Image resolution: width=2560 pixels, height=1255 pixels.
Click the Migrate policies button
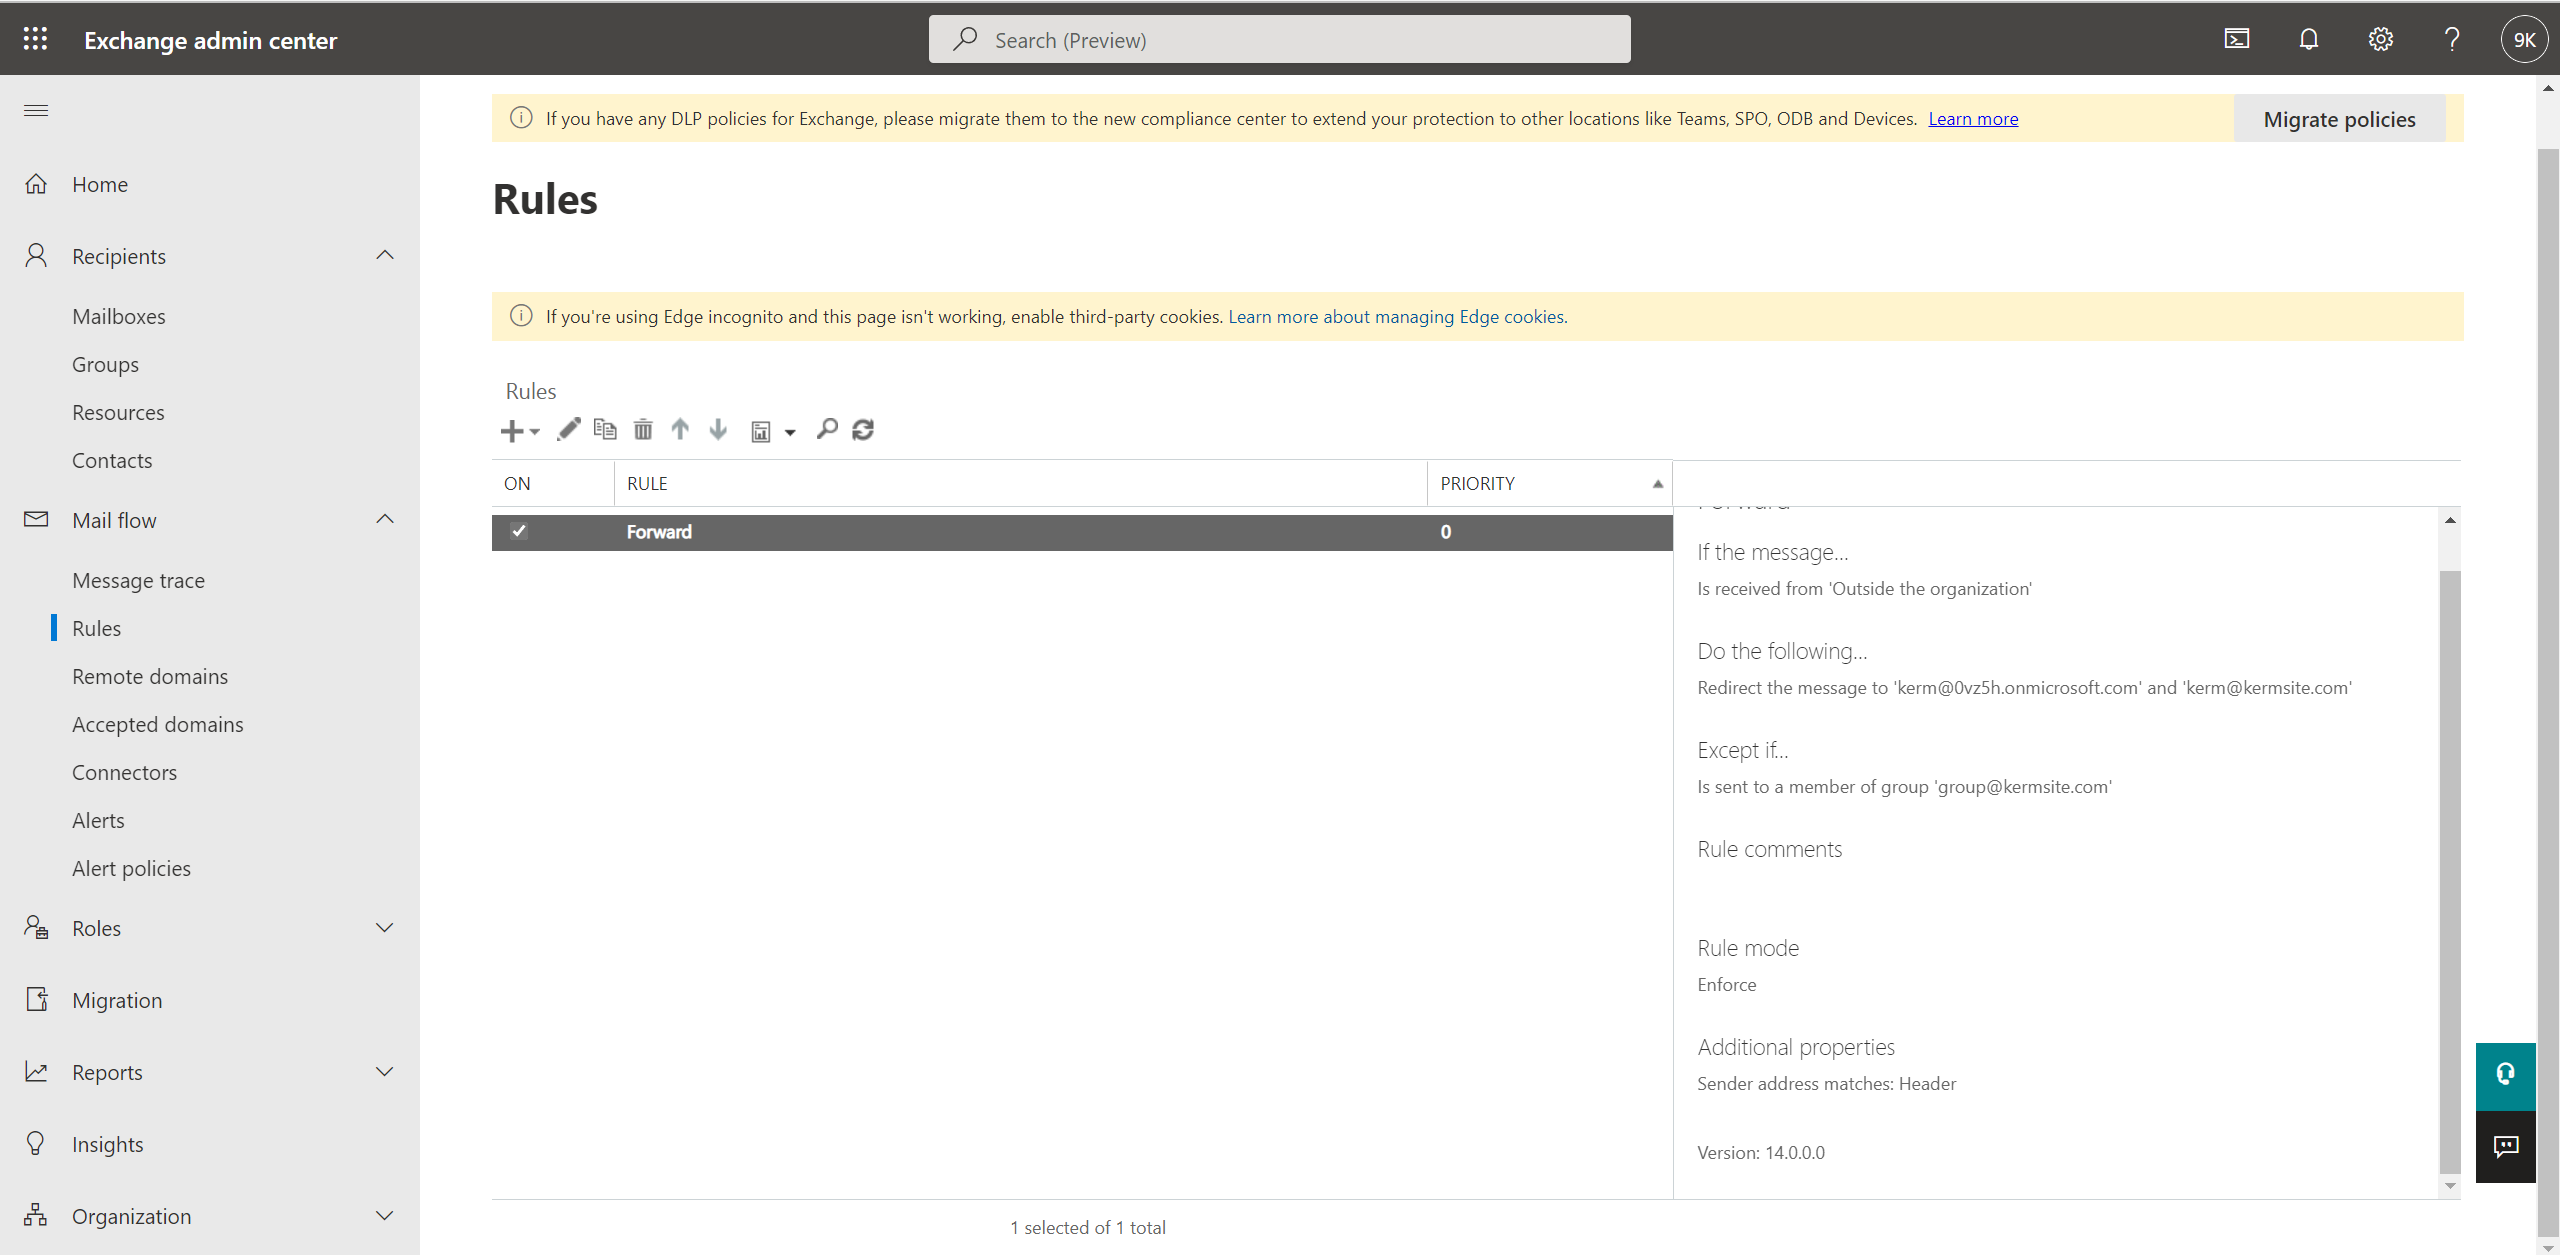click(x=2339, y=119)
